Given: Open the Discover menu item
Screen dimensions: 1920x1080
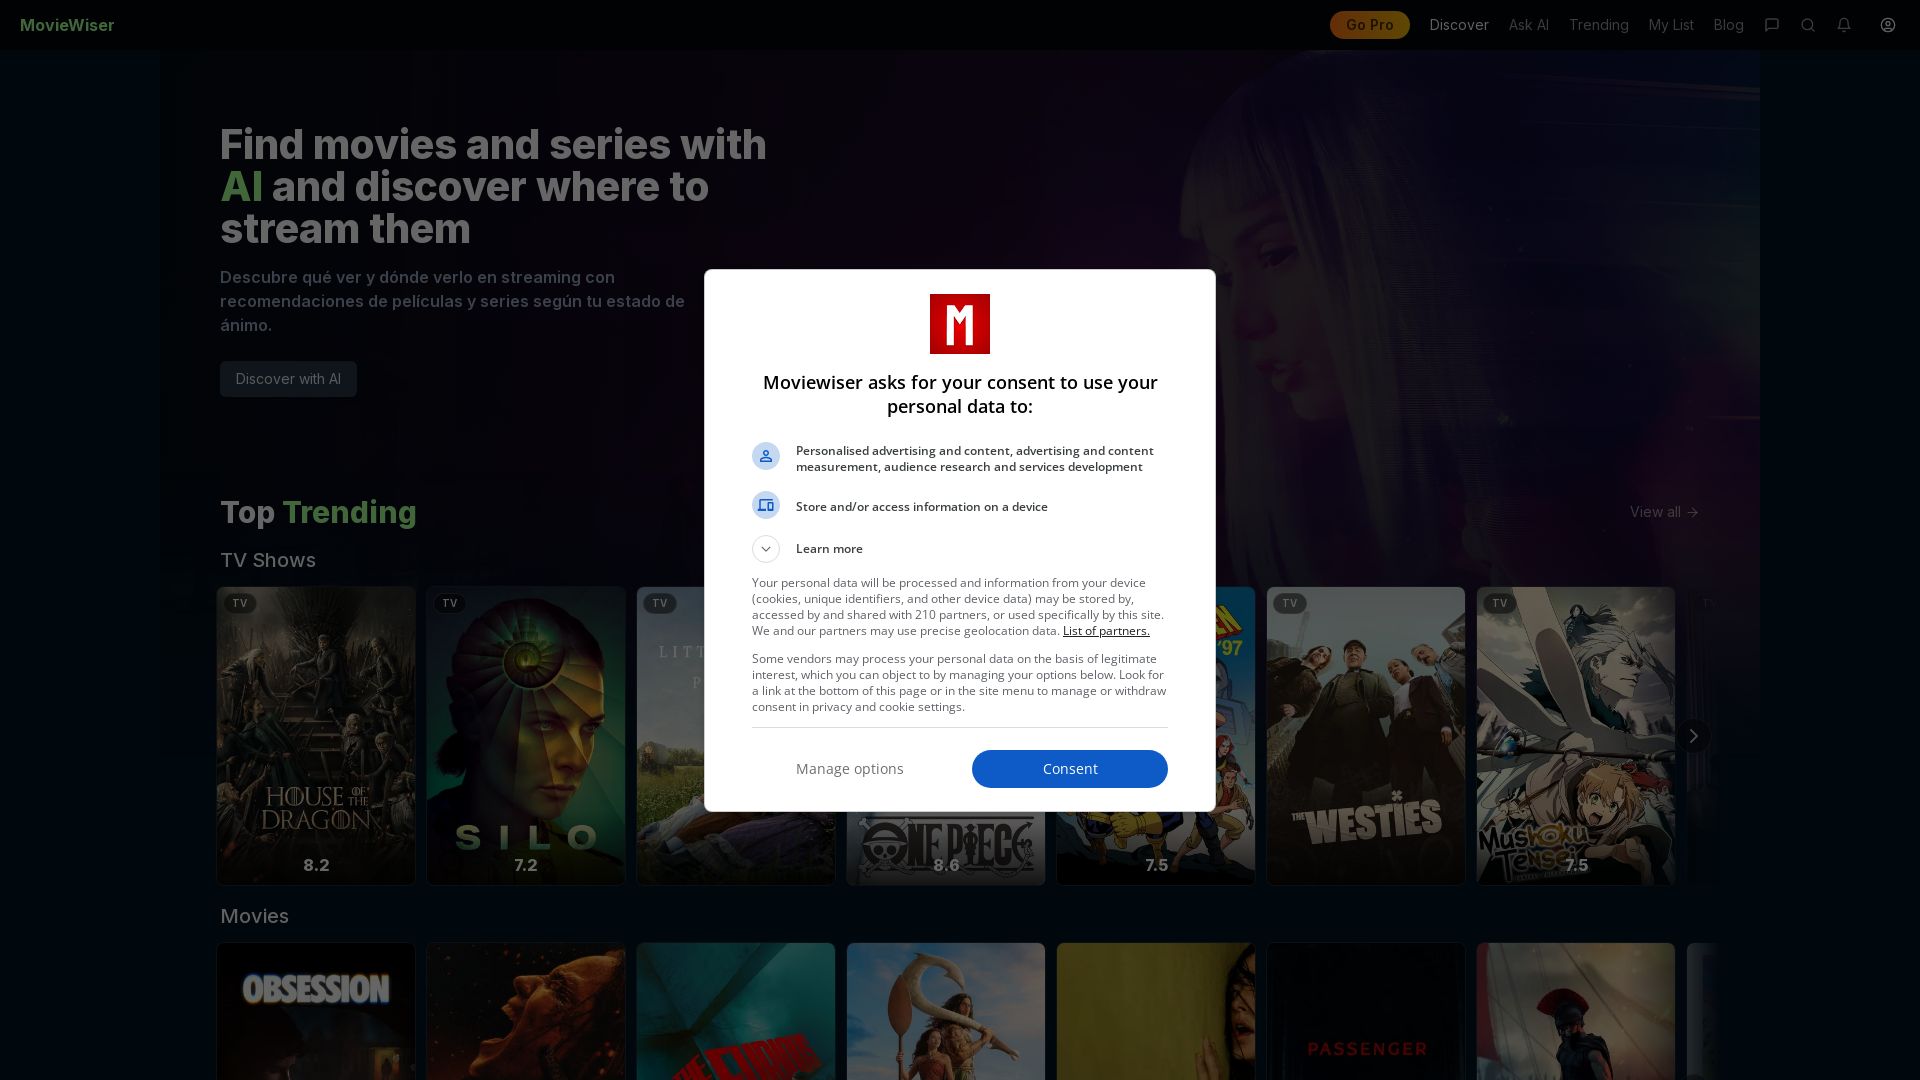Looking at the screenshot, I should pos(1459,25).
